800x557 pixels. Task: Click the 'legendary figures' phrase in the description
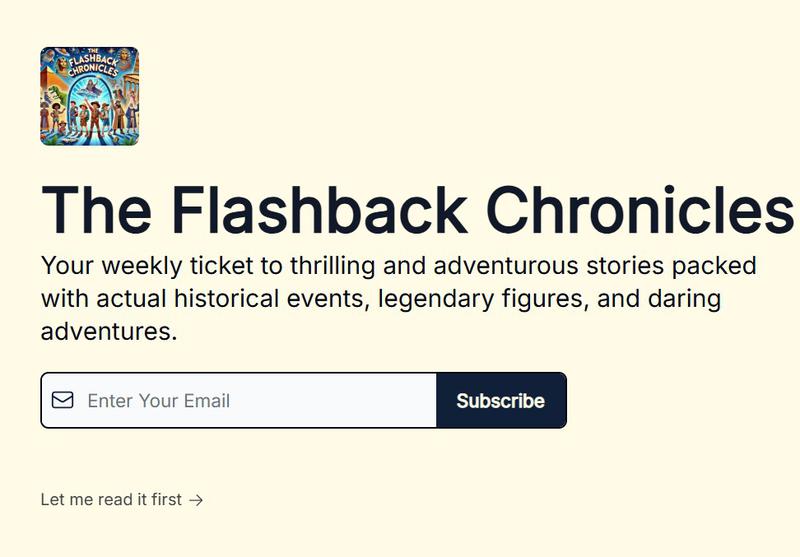pos(480,299)
